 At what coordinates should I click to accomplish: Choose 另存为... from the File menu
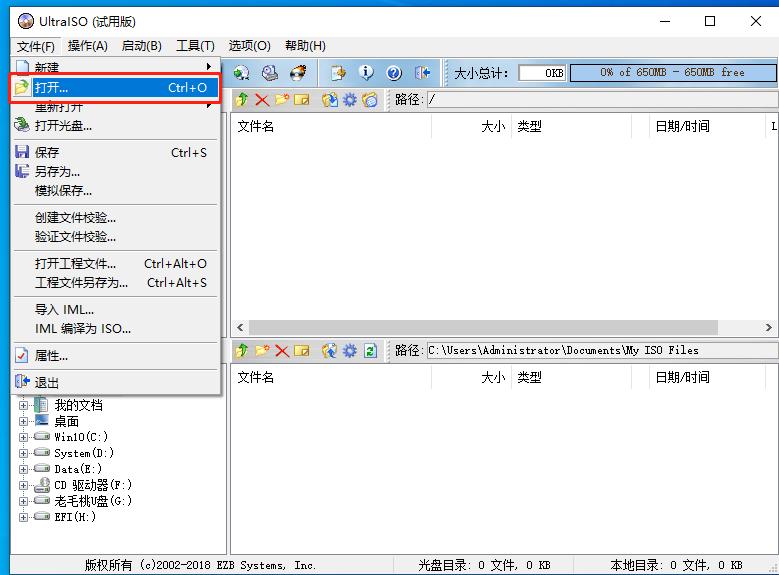(115, 172)
